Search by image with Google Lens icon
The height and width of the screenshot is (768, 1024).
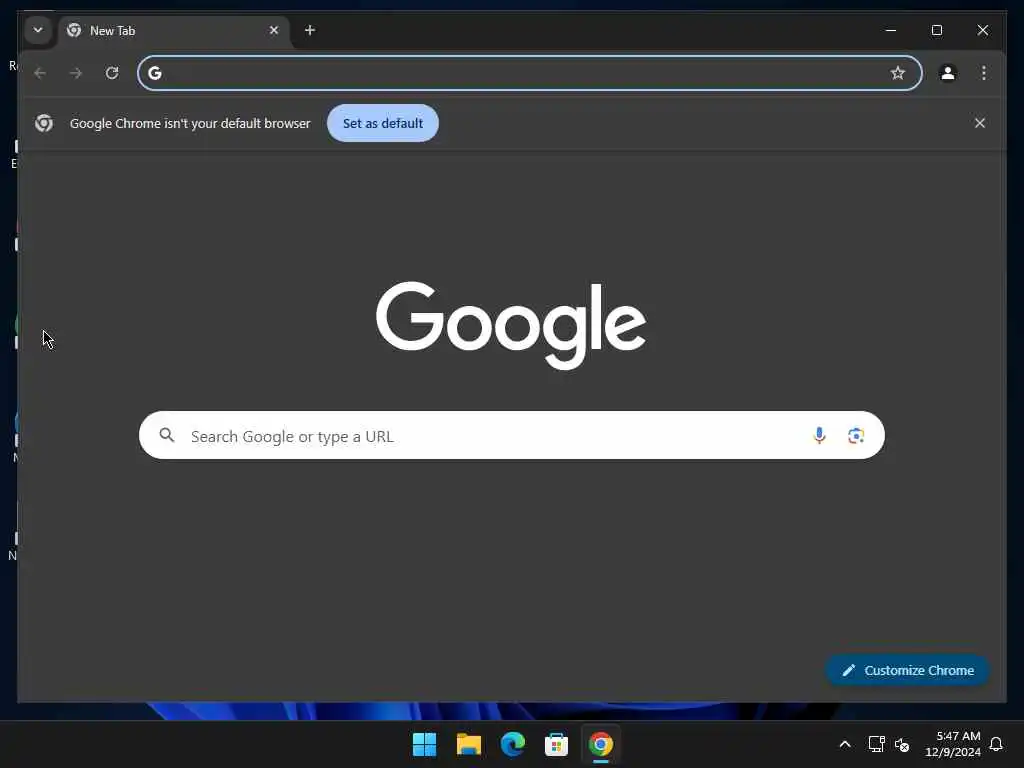pos(856,436)
